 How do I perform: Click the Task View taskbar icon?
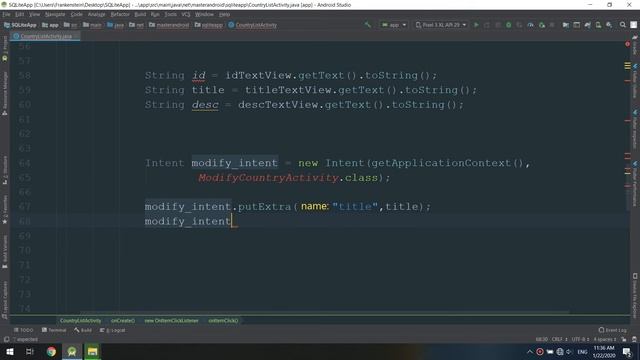pyautogui.click(x=30, y=351)
